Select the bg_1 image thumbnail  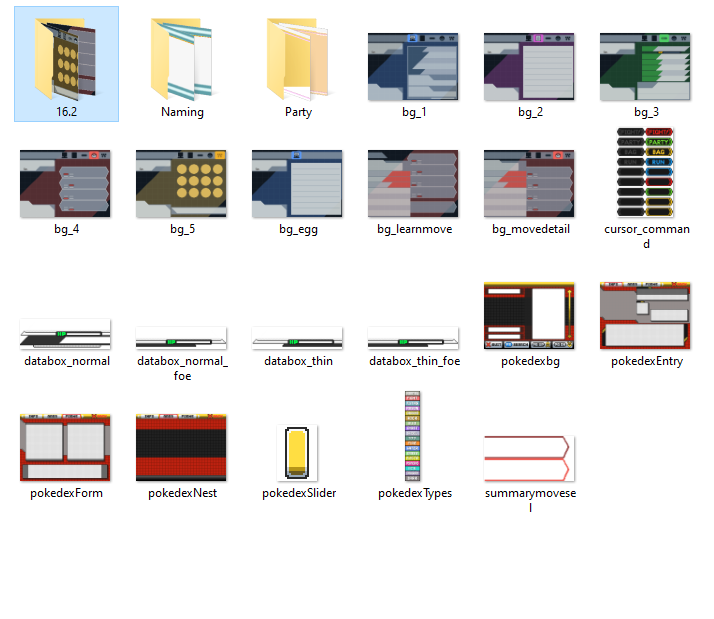[x=414, y=66]
